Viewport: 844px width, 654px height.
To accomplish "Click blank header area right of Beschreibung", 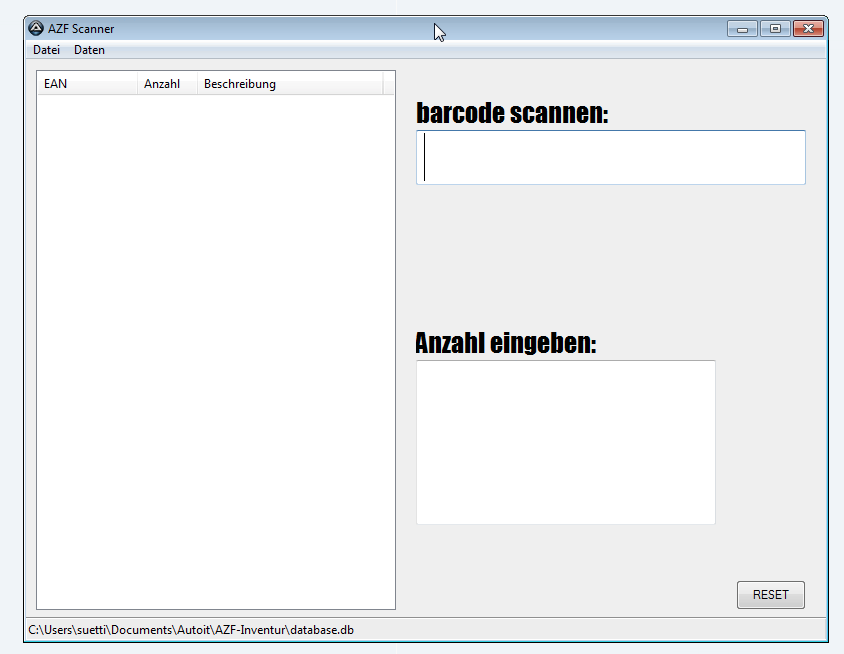I will point(389,84).
